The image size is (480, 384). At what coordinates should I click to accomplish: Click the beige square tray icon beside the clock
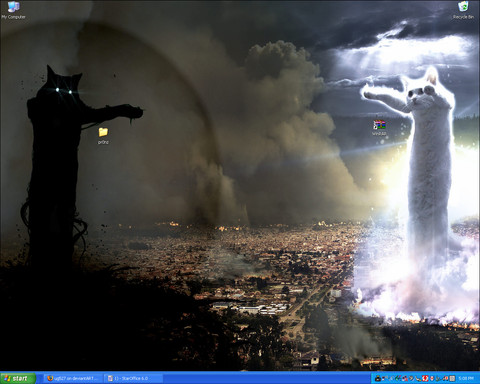(452, 378)
